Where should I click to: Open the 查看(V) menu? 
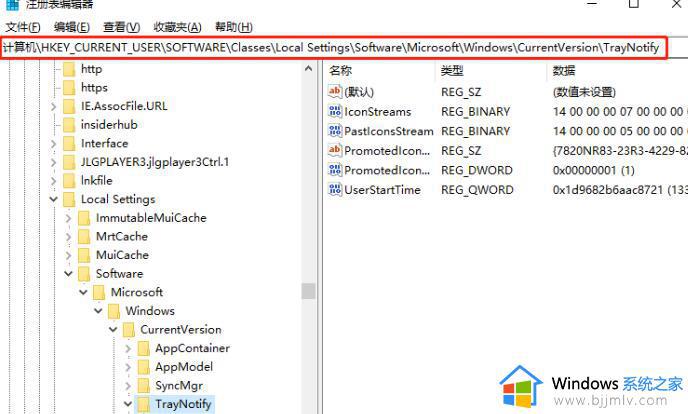coord(121,27)
